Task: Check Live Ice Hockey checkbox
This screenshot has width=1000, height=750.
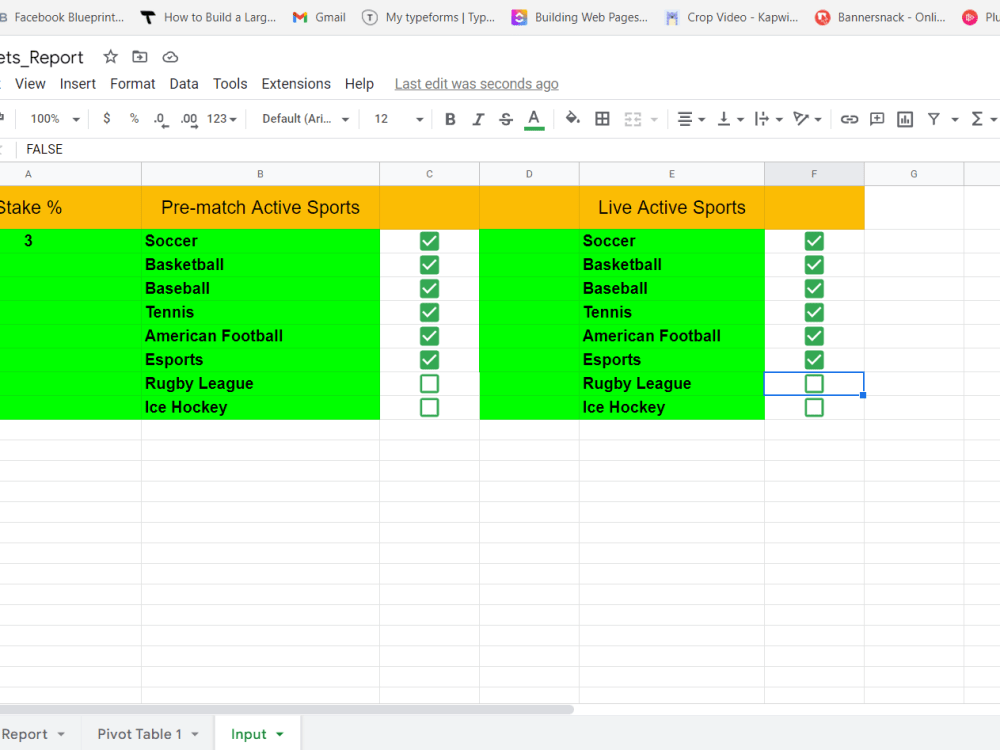Action: coord(814,408)
